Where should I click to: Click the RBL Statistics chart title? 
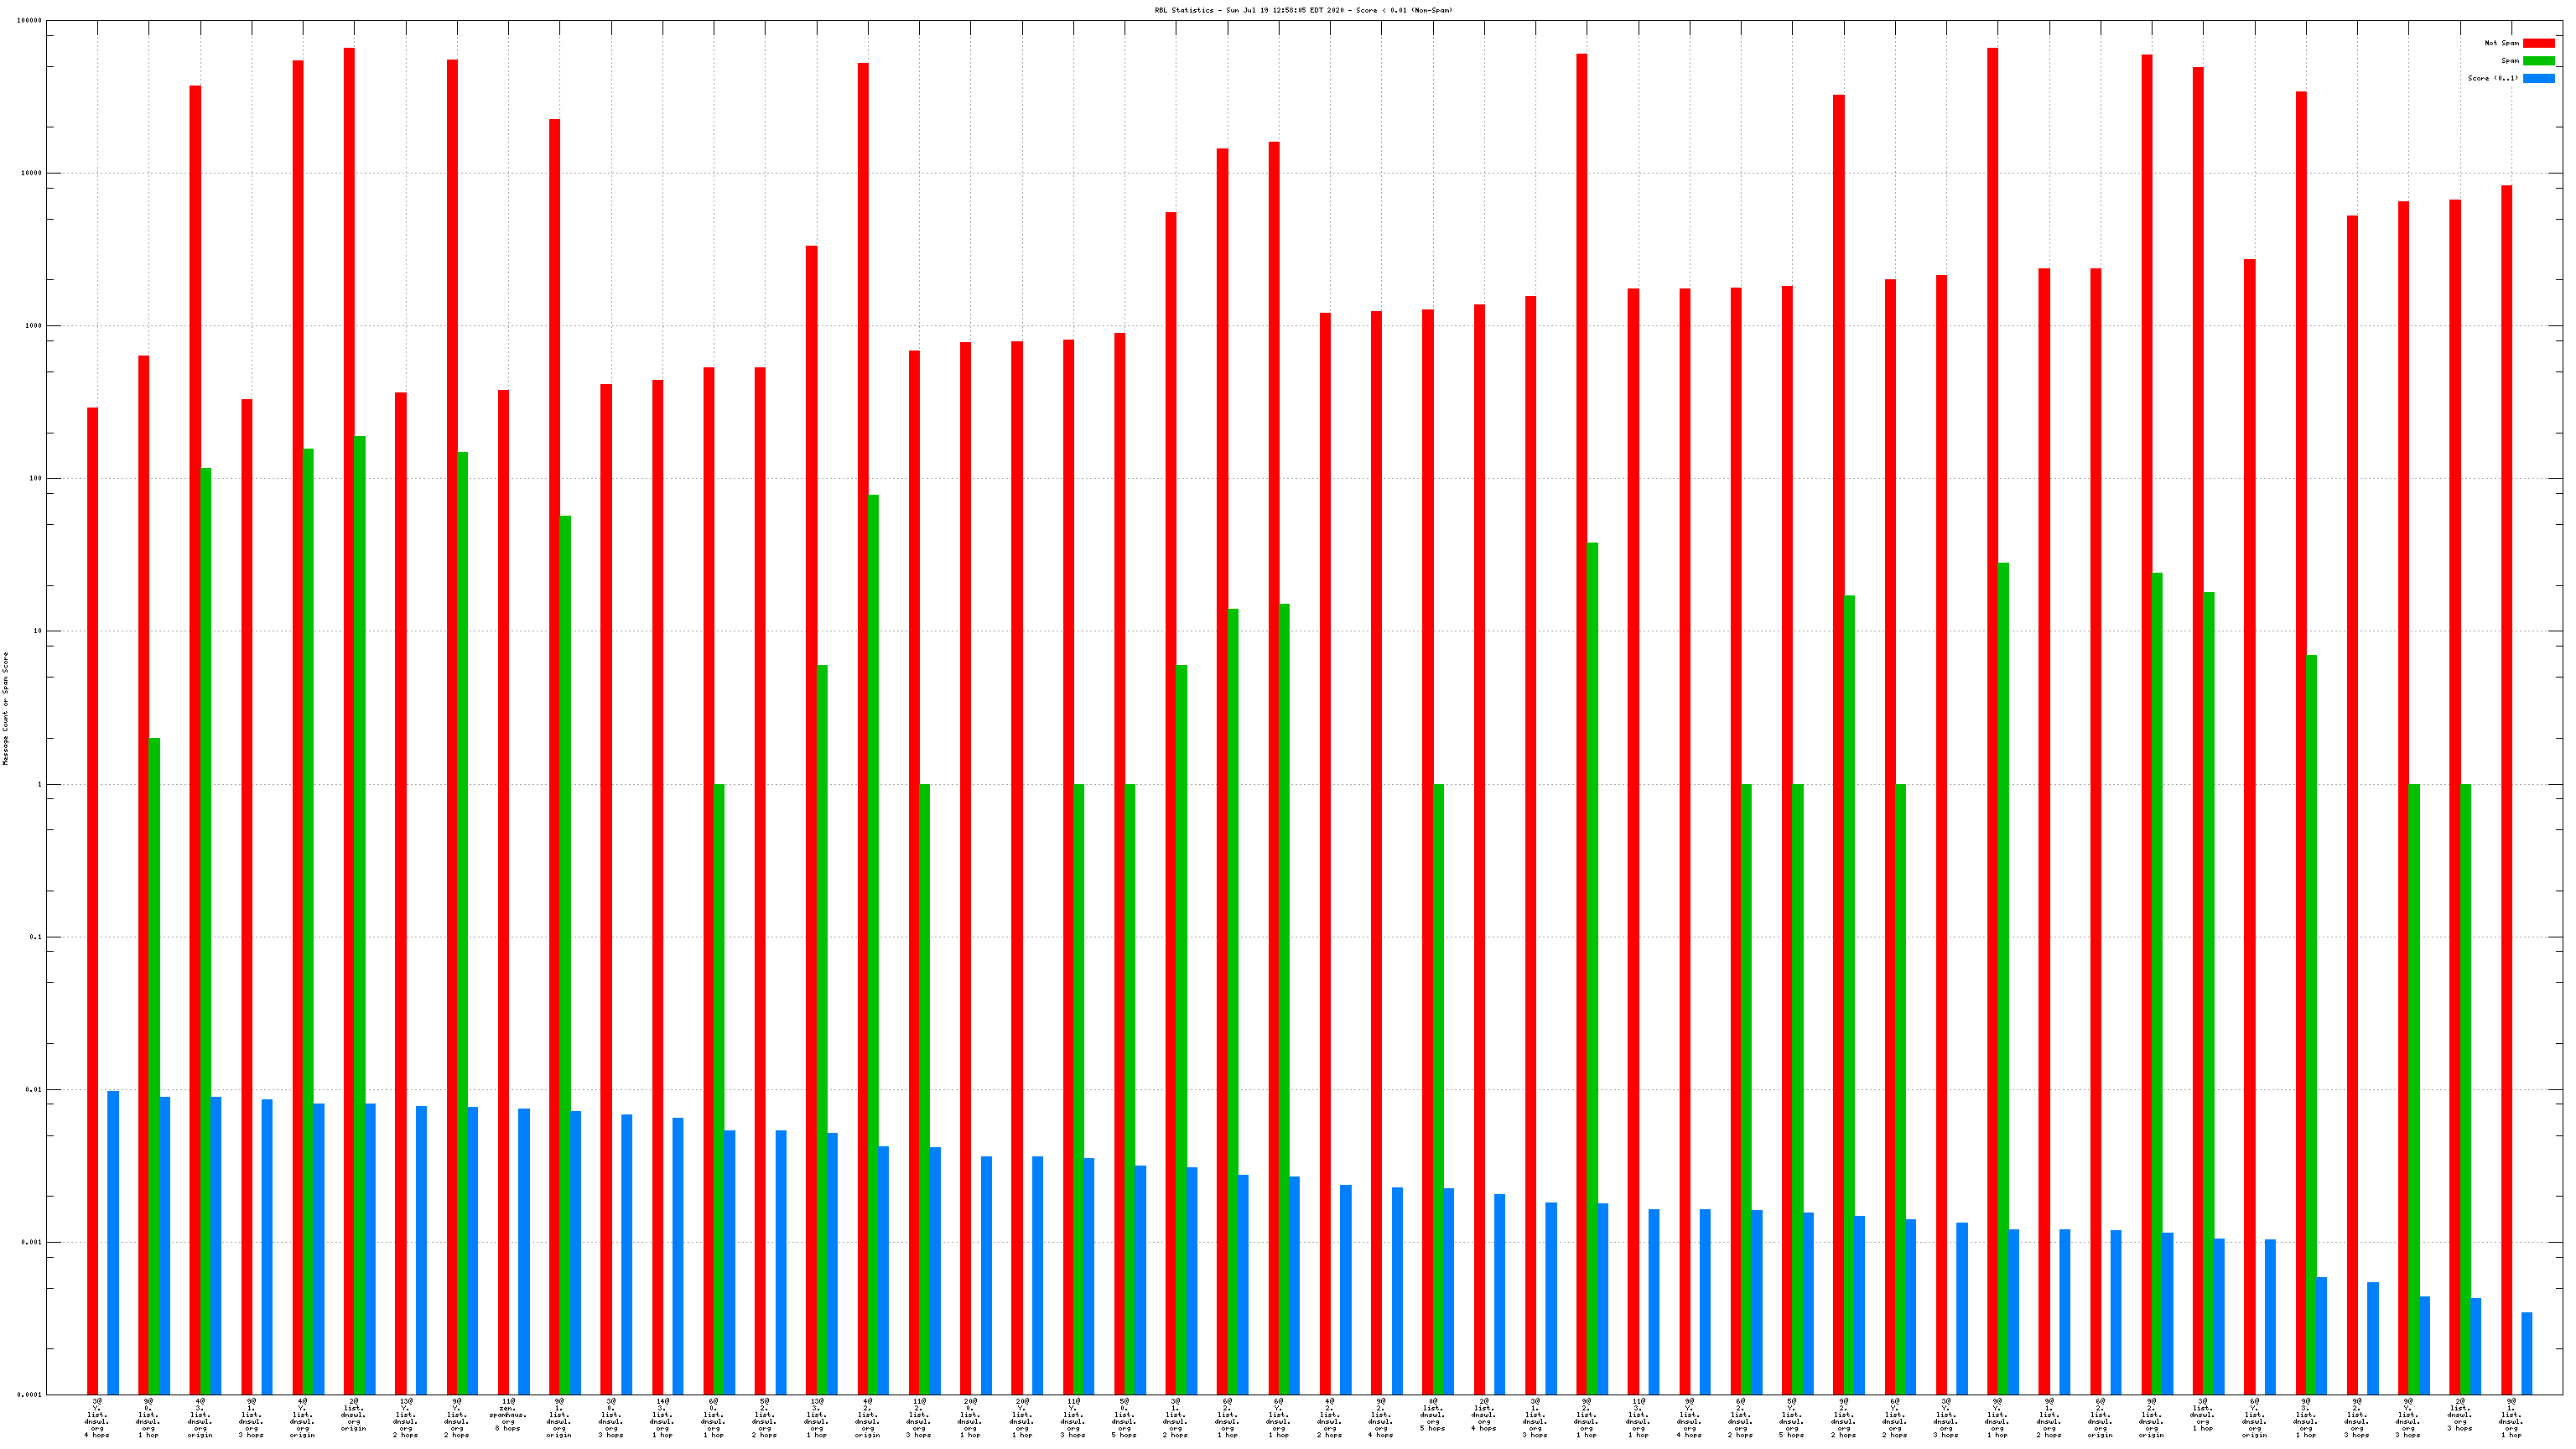[1303, 10]
